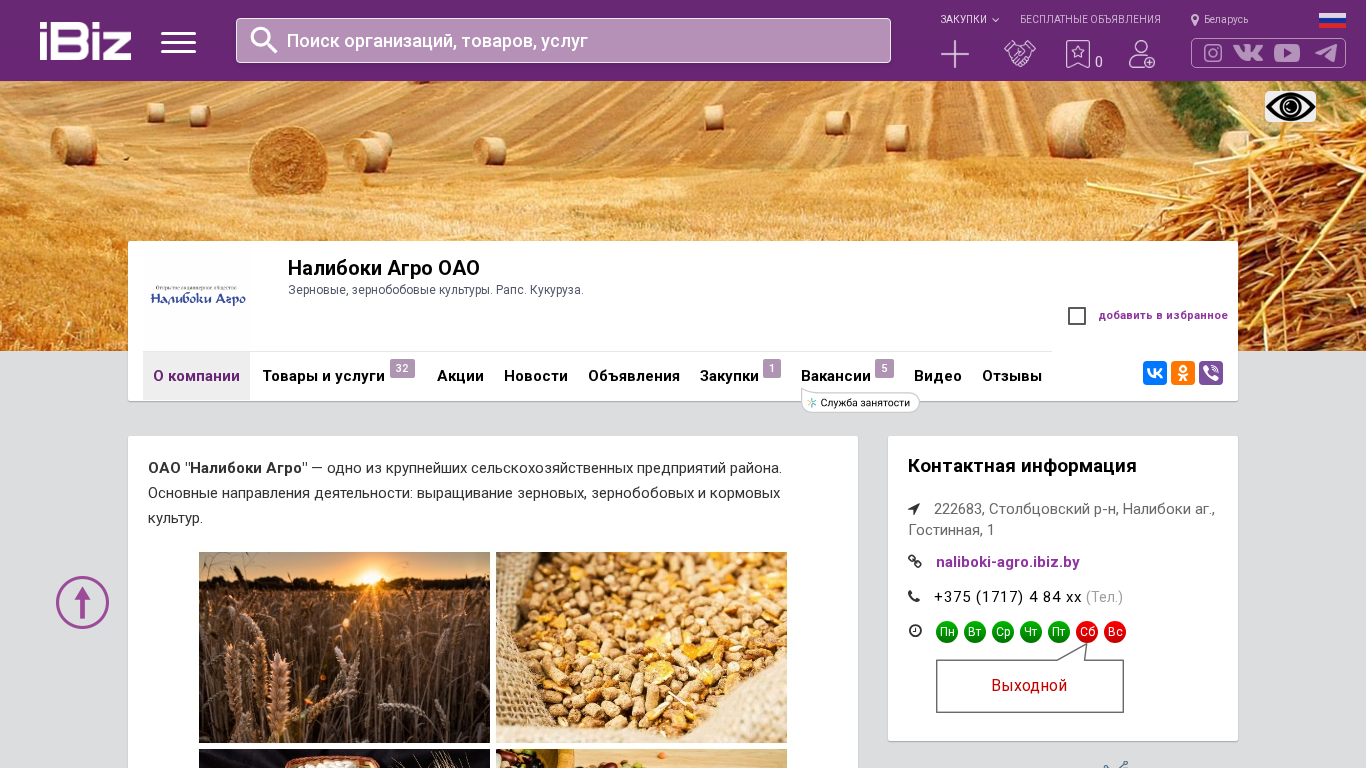This screenshot has width=1366, height=768.
Task: Open the wheat field sunset photo
Action: pos(344,647)
